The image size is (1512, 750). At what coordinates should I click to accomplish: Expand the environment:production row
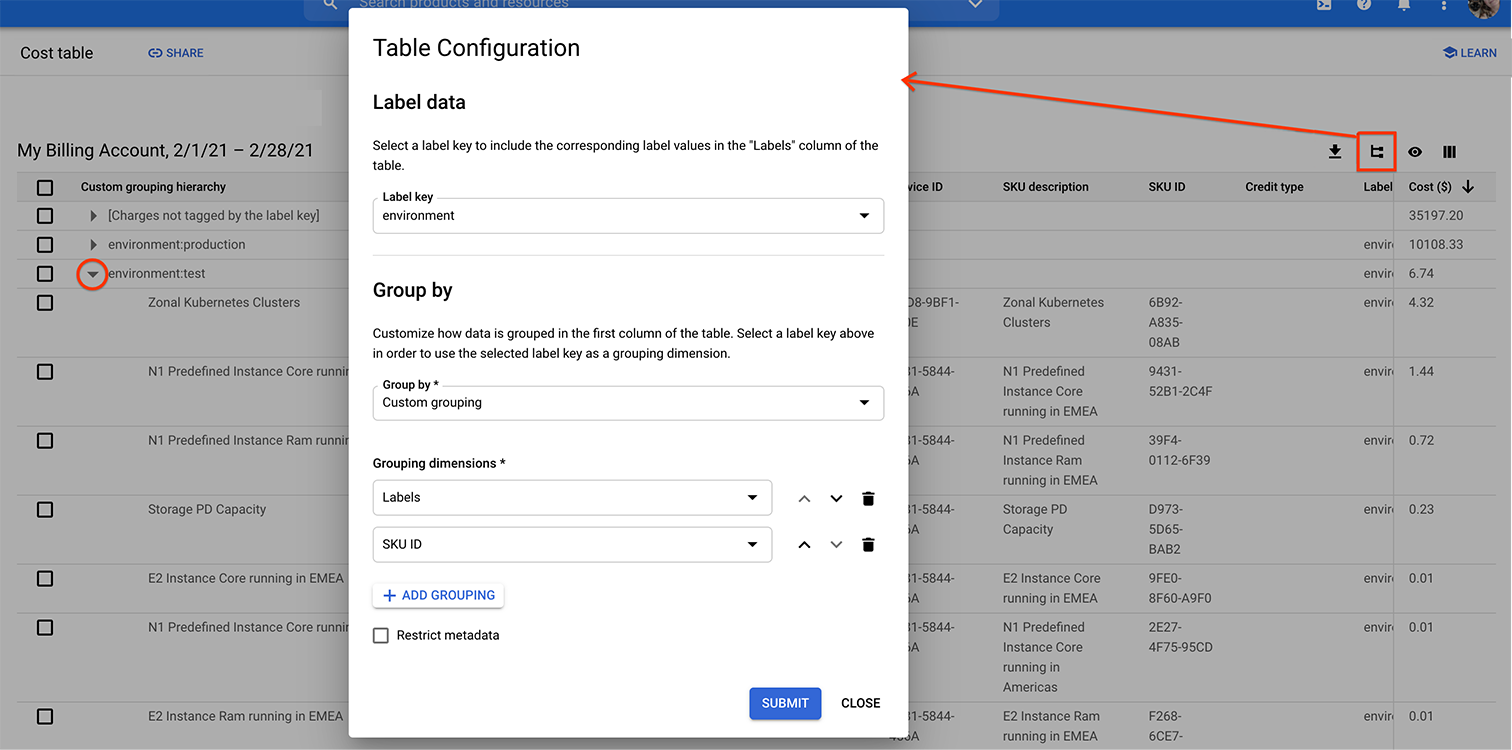(x=93, y=245)
